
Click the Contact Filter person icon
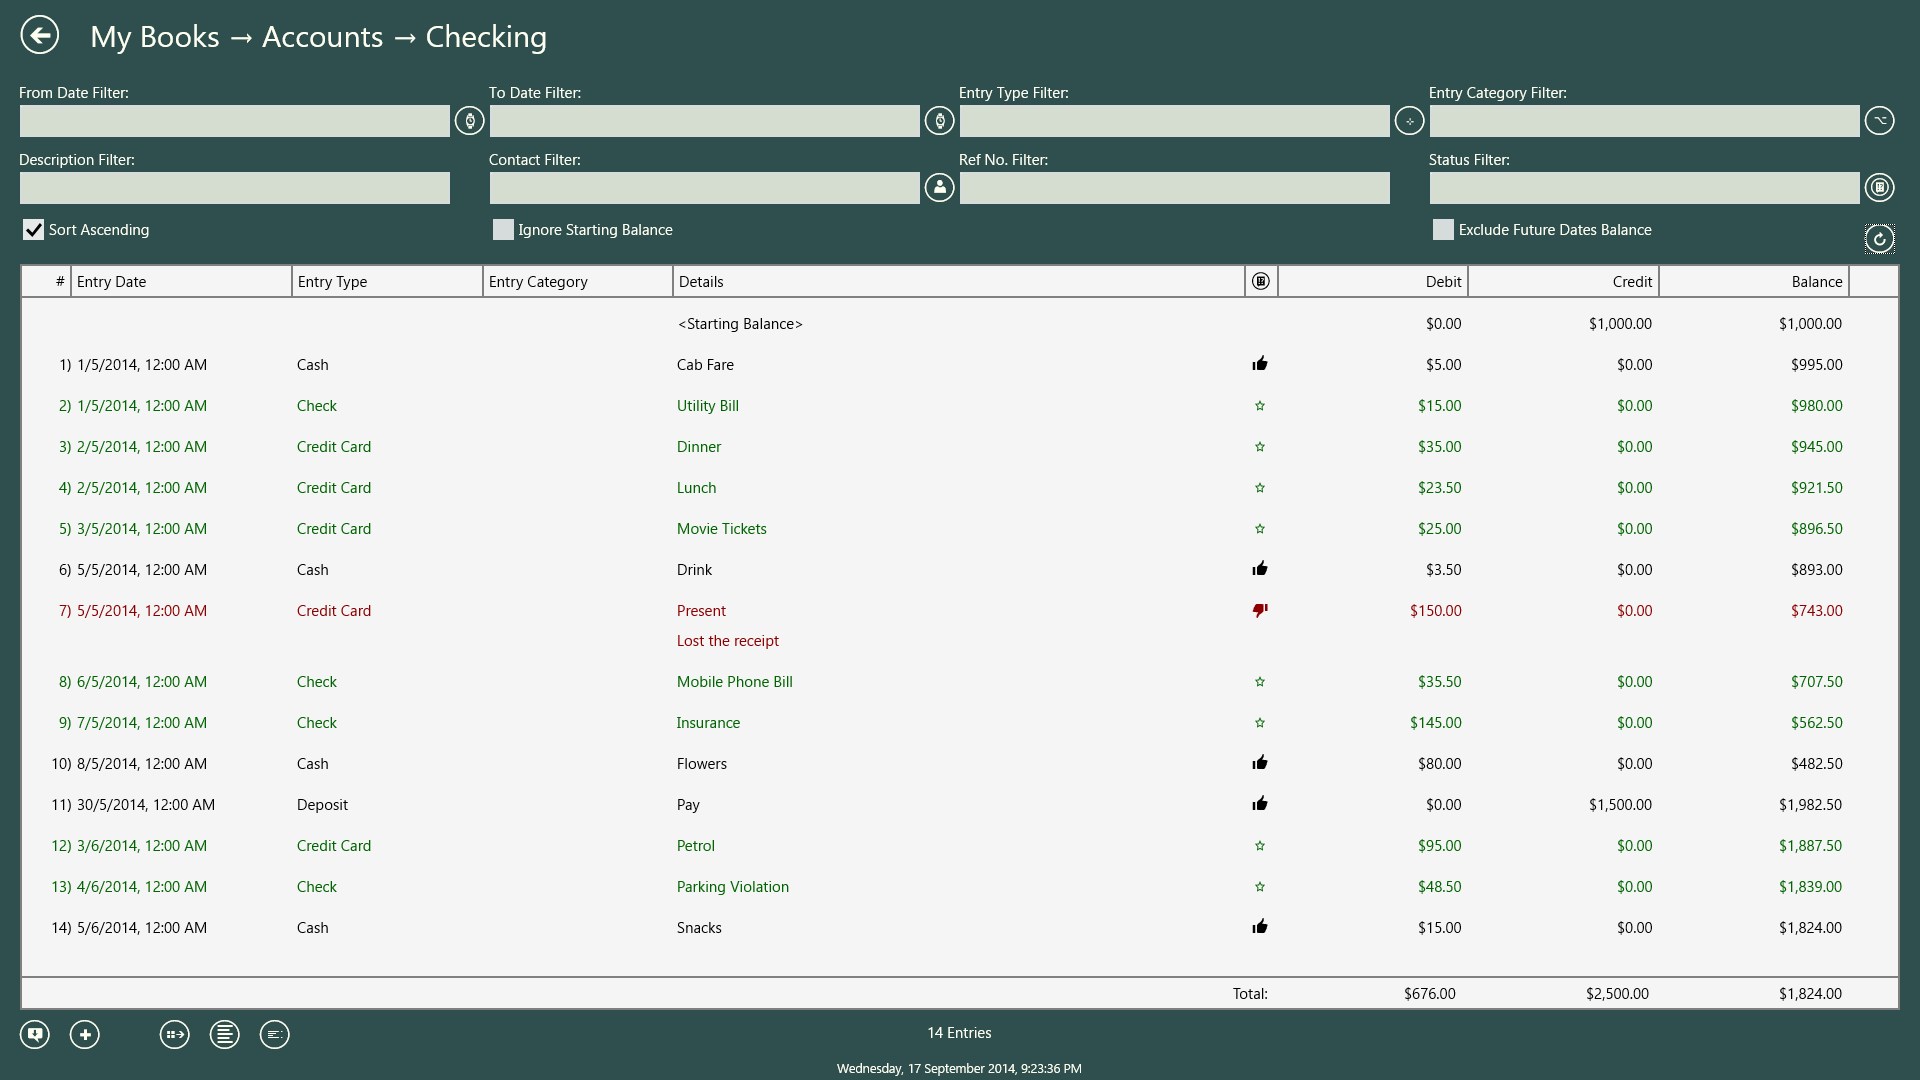(939, 187)
